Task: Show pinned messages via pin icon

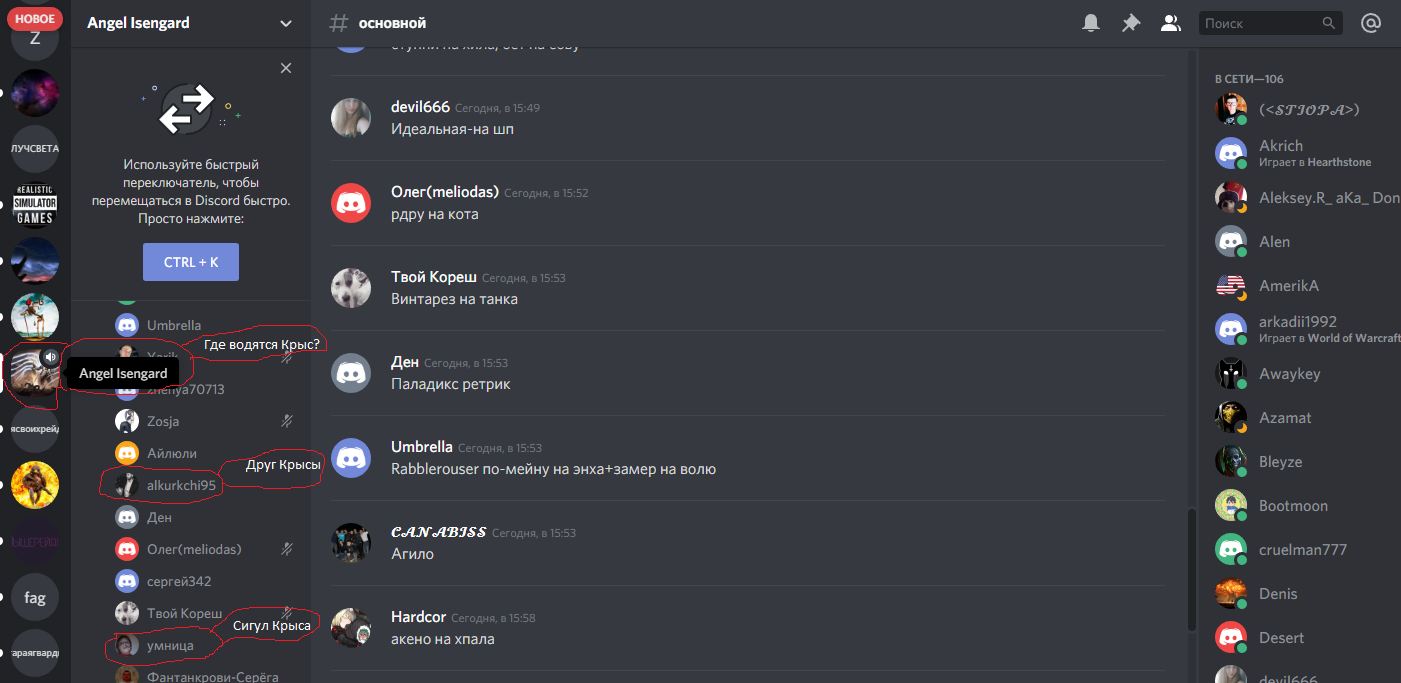Action: tap(1131, 23)
